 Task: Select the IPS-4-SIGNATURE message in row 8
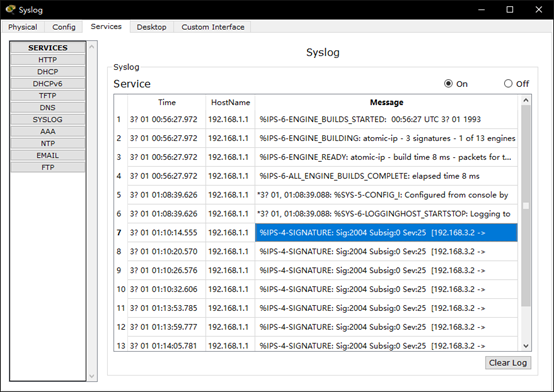pyautogui.click(x=386, y=251)
